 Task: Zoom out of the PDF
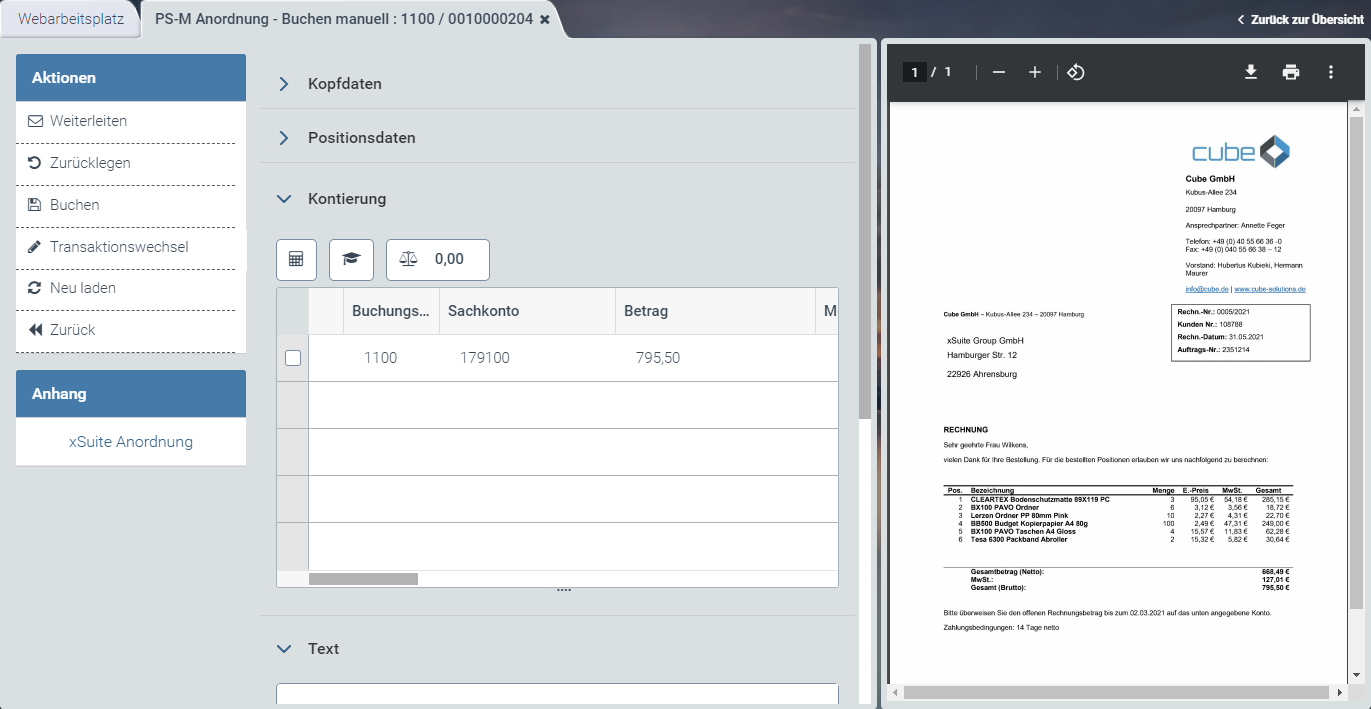coord(998,72)
